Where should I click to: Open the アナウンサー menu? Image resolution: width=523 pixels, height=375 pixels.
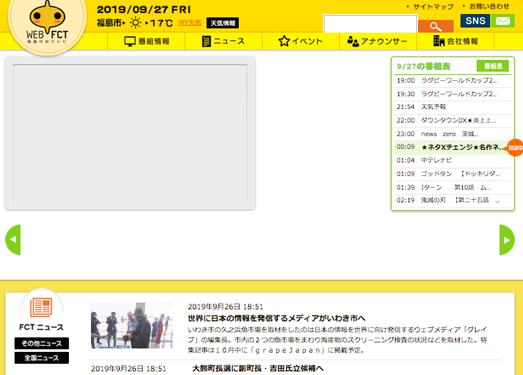tap(378, 41)
